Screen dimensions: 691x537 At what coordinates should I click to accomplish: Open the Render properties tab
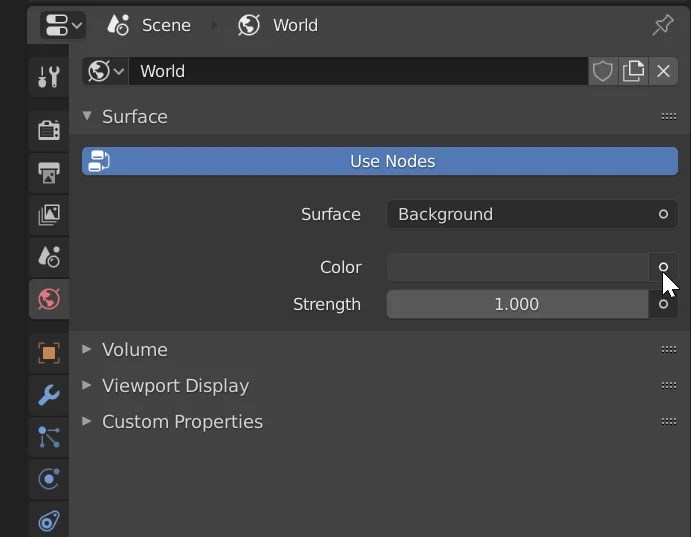point(49,131)
